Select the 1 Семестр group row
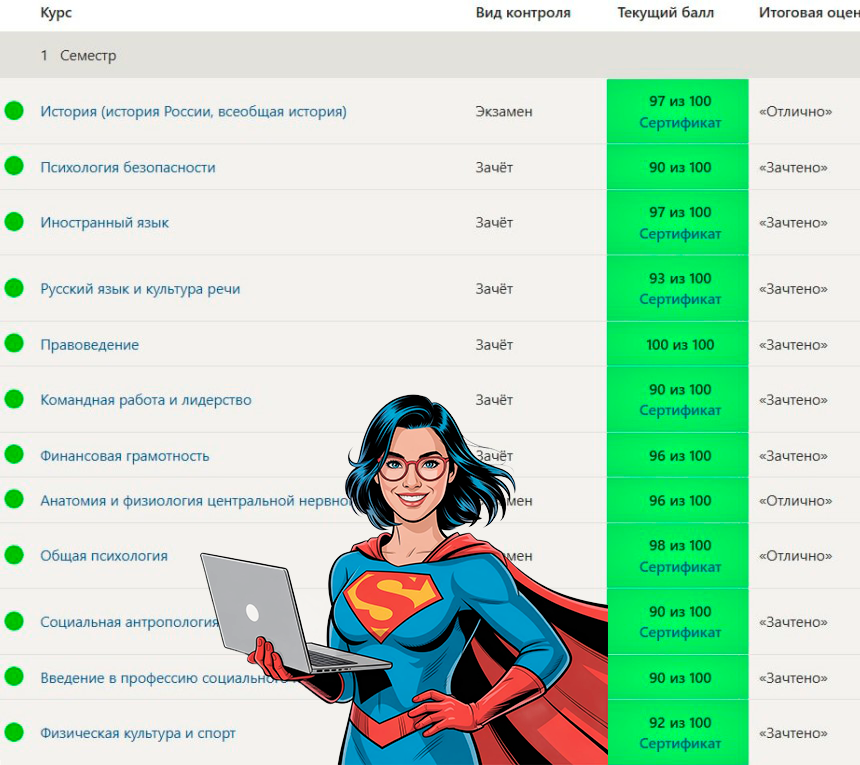860x765 pixels. point(430,55)
